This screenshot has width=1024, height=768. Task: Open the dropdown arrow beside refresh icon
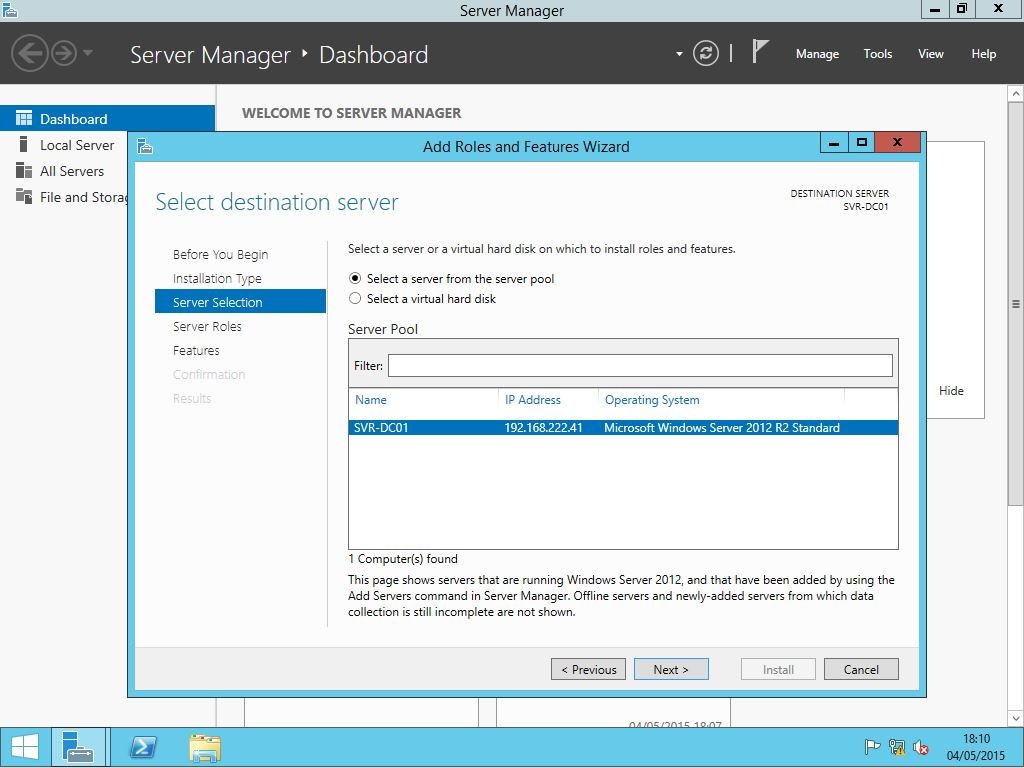click(x=679, y=54)
